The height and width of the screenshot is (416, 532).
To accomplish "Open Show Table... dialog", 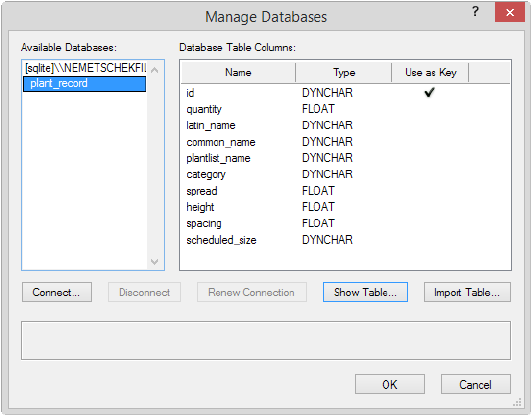I will click(365, 292).
